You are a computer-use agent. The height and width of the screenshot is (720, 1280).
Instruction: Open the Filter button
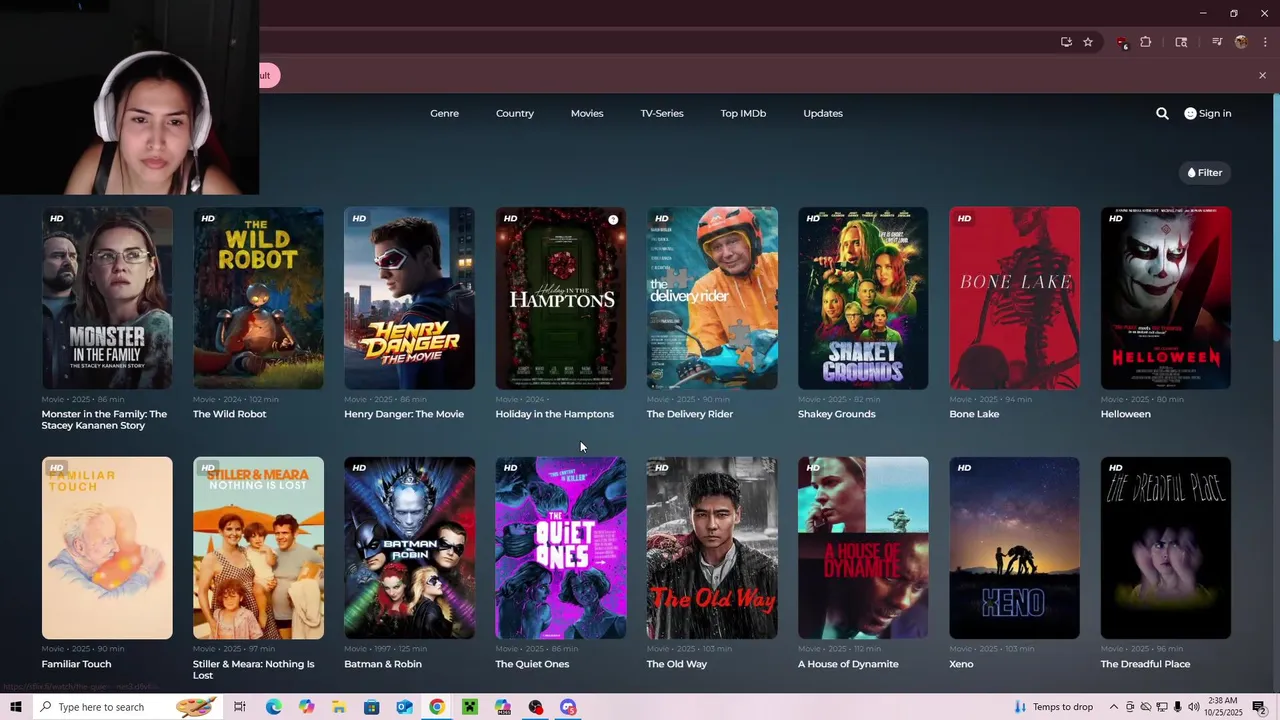[x=1204, y=172]
